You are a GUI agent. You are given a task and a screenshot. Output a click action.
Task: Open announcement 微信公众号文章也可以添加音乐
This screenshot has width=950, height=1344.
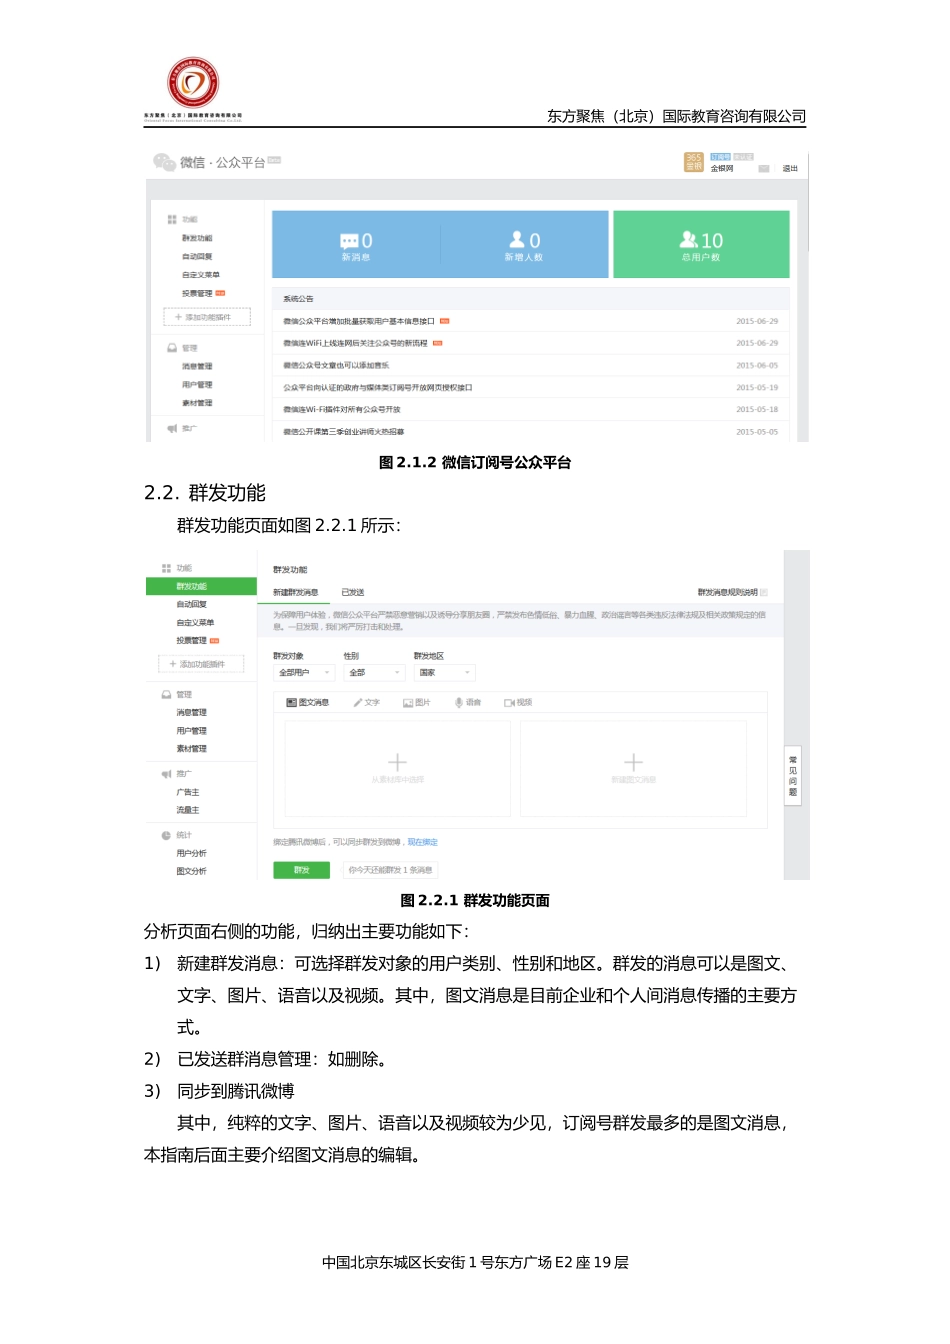click(336, 365)
